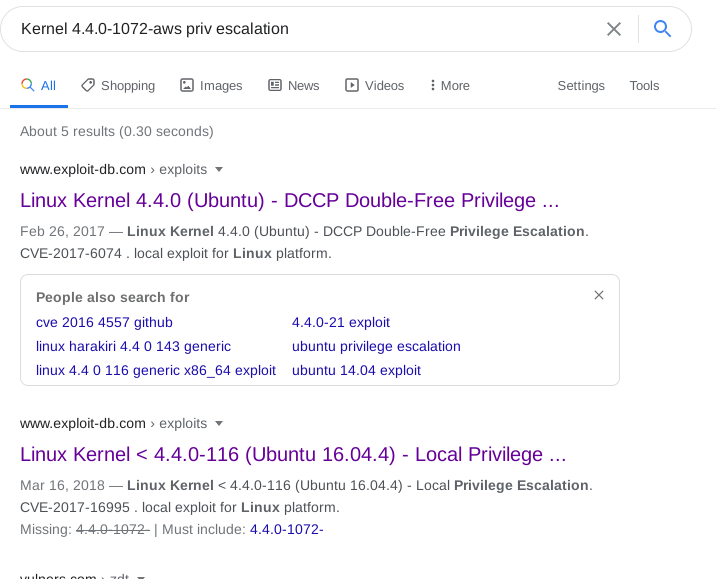Image resolution: width=716 pixels, height=579 pixels.
Task: Open DCCP Double-Free Privilege result link
Action: [289, 201]
